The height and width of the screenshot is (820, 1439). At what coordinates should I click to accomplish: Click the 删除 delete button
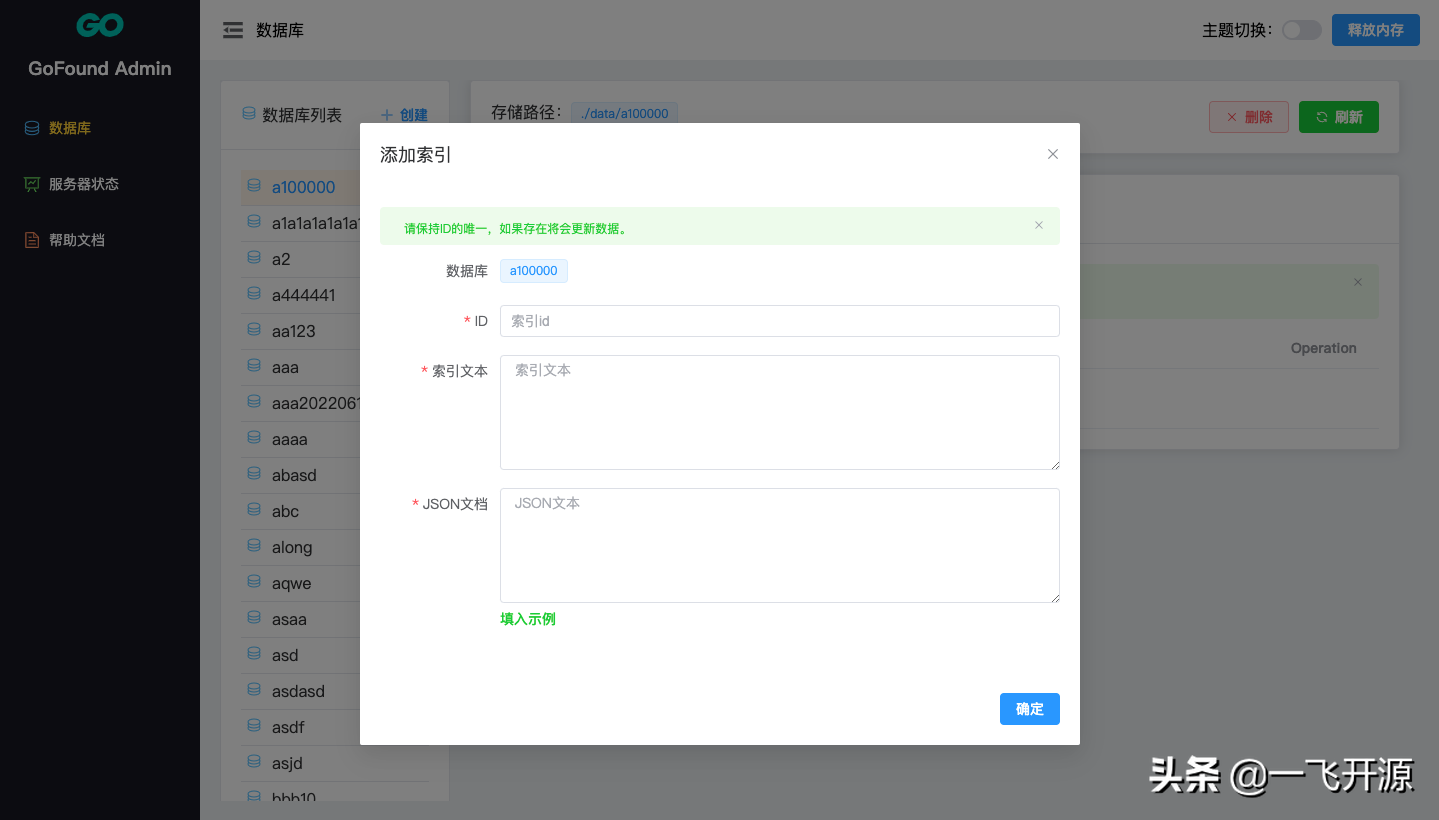click(x=1249, y=117)
